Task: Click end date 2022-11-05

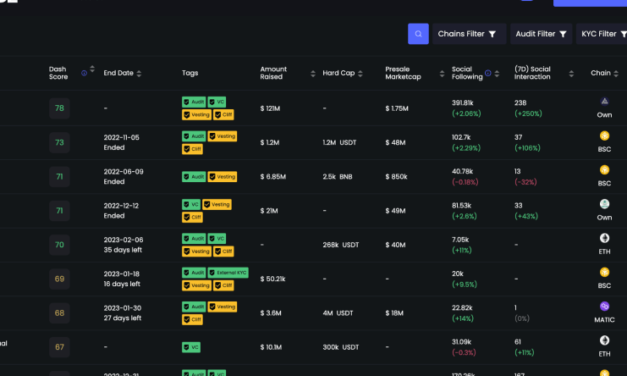Action: [122, 138]
